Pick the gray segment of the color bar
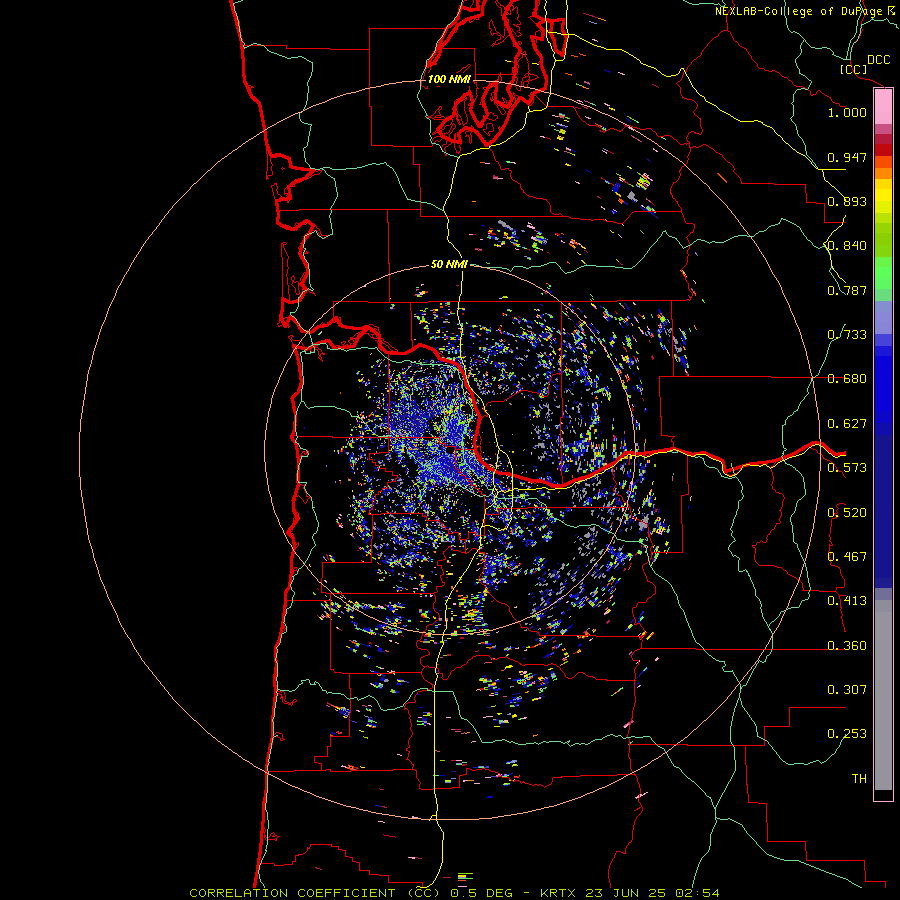 click(883, 695)
